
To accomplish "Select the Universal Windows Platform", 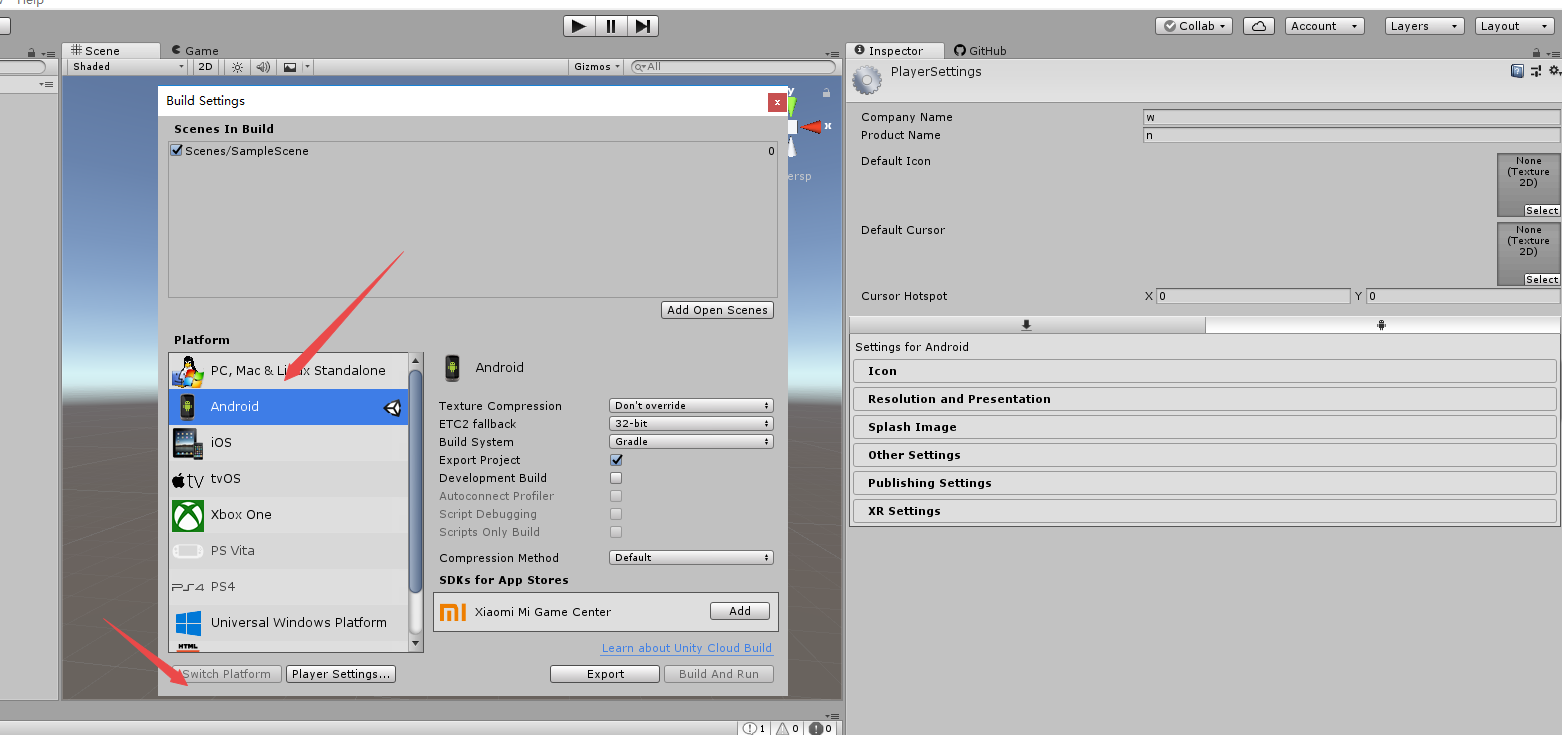I will (x=288, y=623).
